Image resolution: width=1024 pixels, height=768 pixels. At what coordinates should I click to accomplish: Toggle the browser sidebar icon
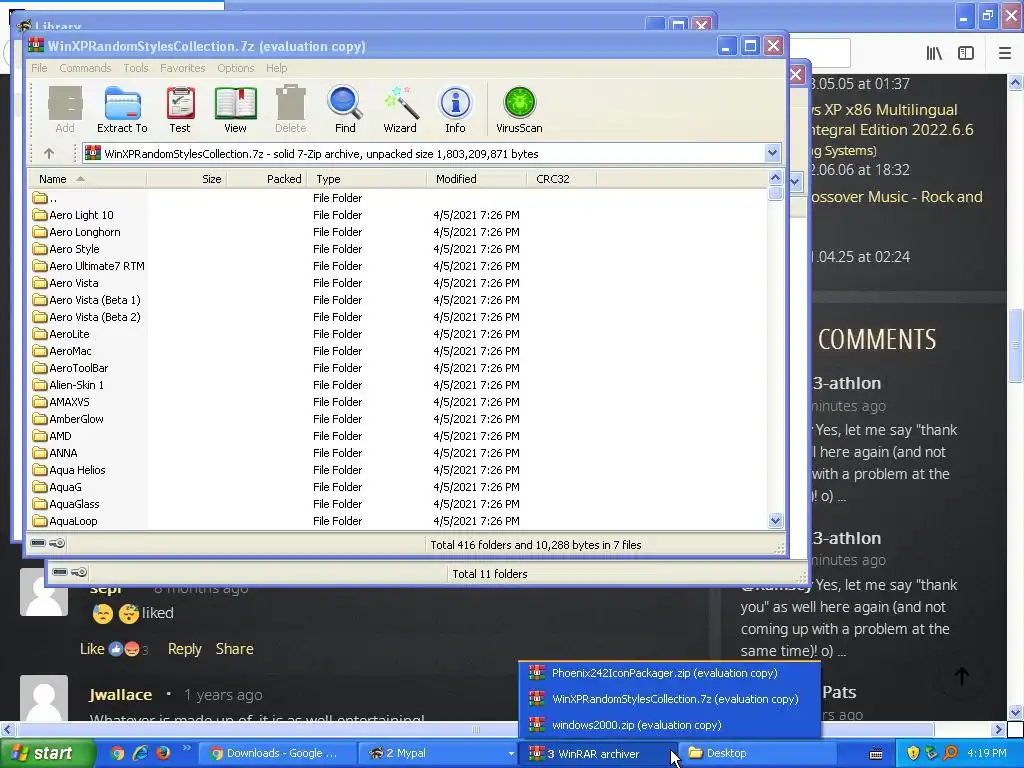[x=966, y=53]
